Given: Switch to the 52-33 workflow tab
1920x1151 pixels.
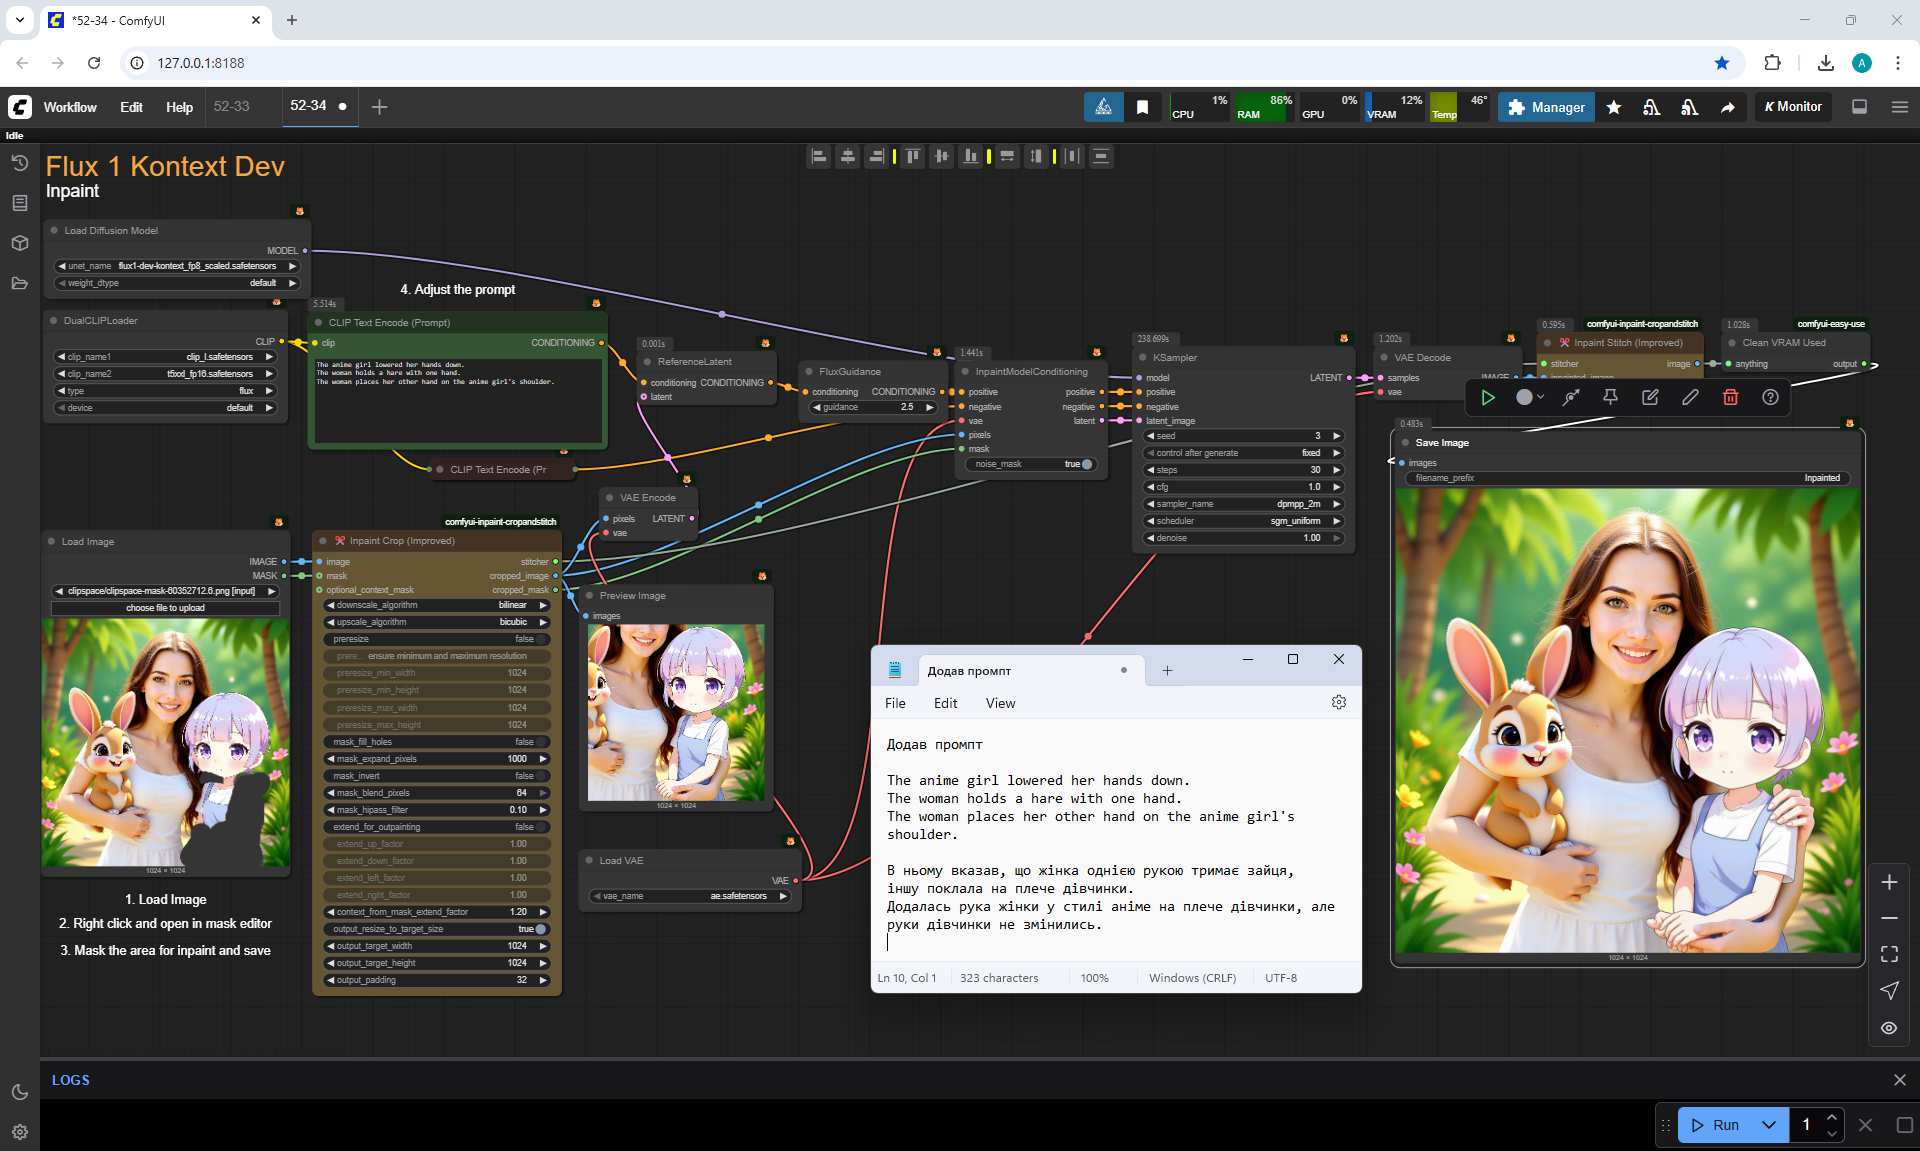Looking at the screenshot, I should [232, 106].
